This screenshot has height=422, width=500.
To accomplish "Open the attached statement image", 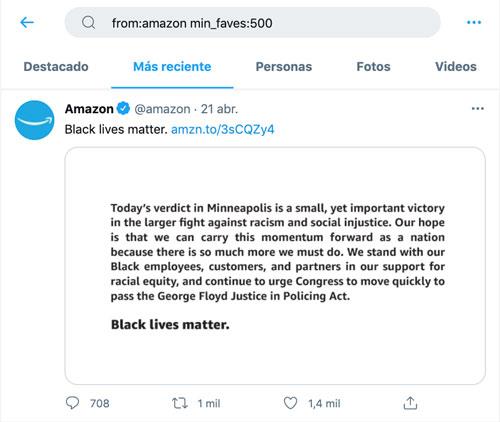I will click(275, 266).
